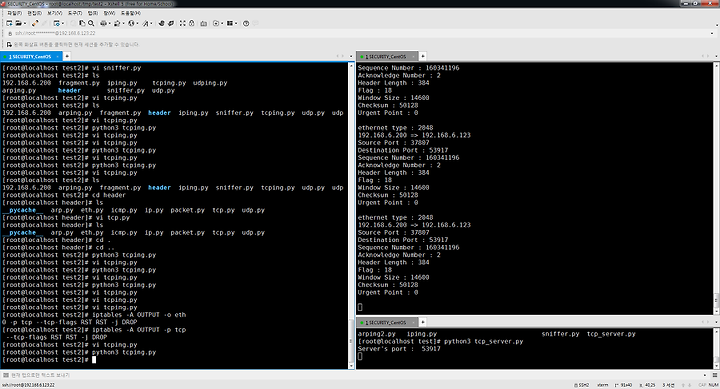Click the compose bar options menu icon

pos(714,375)
